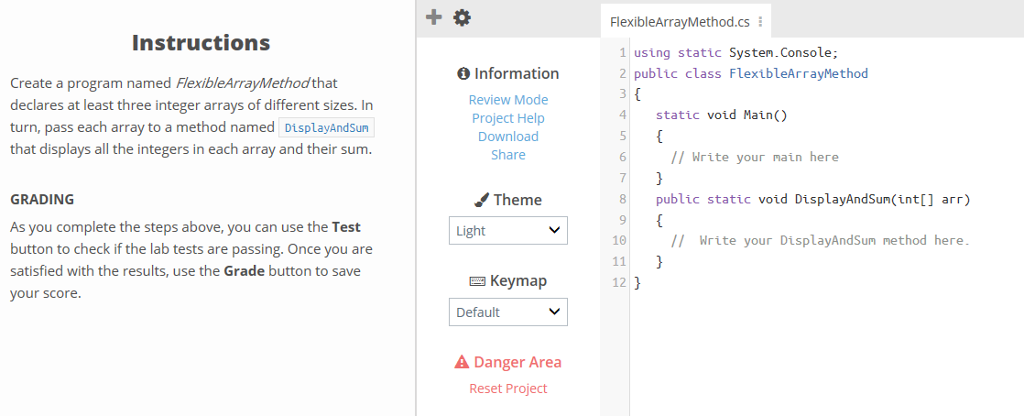Click the plus icon to add file
1024x416 pixels.
tap(434, 18)
